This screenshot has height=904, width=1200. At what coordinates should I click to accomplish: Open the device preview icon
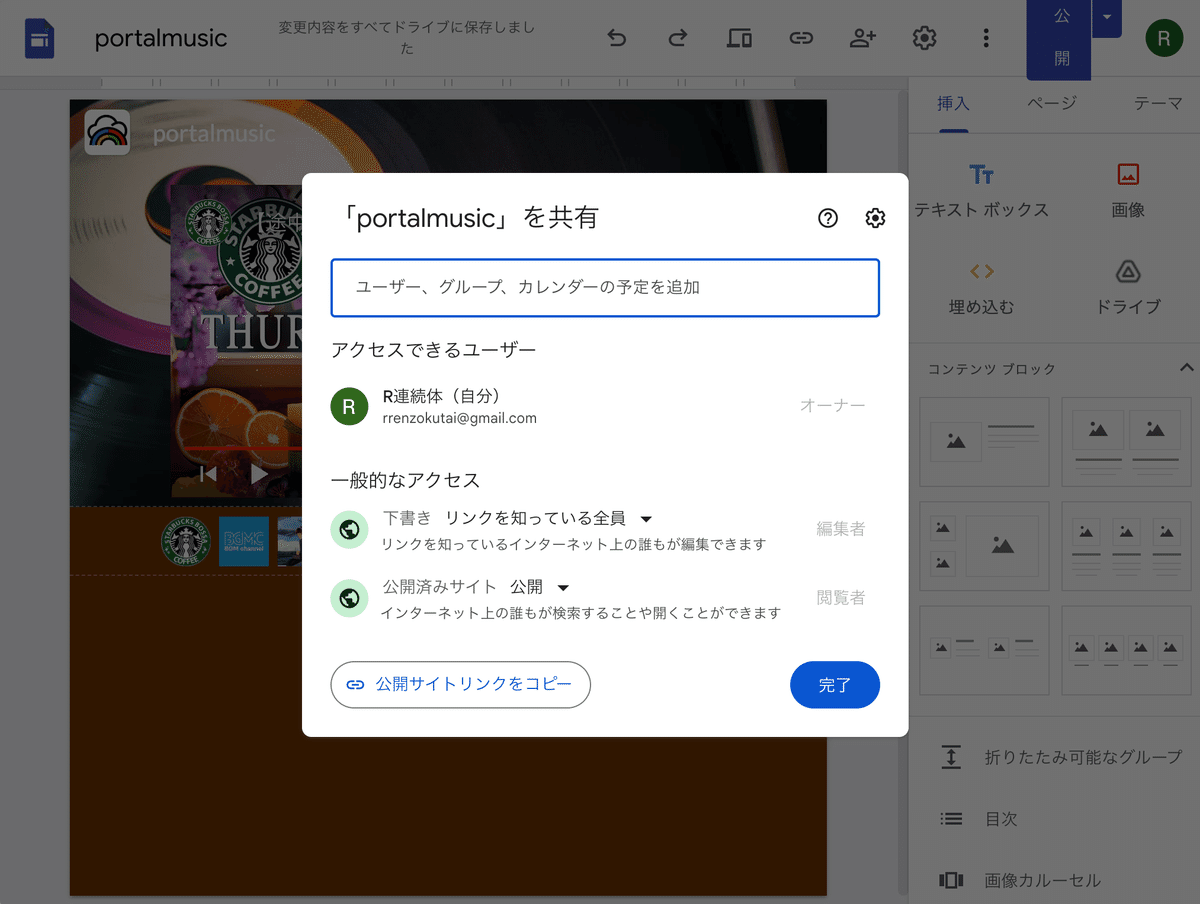click(739, 39)
